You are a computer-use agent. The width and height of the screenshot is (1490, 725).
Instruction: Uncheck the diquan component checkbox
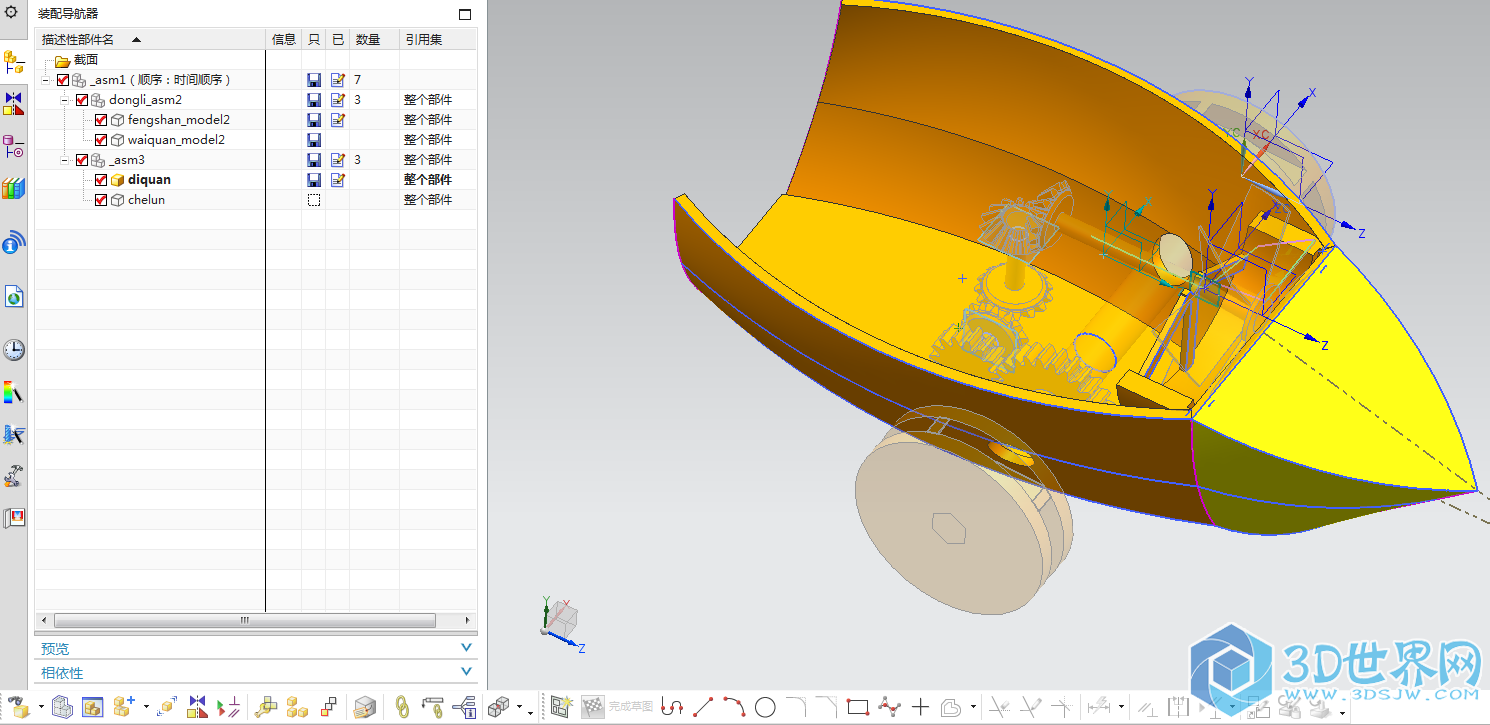tap(101, 180)
